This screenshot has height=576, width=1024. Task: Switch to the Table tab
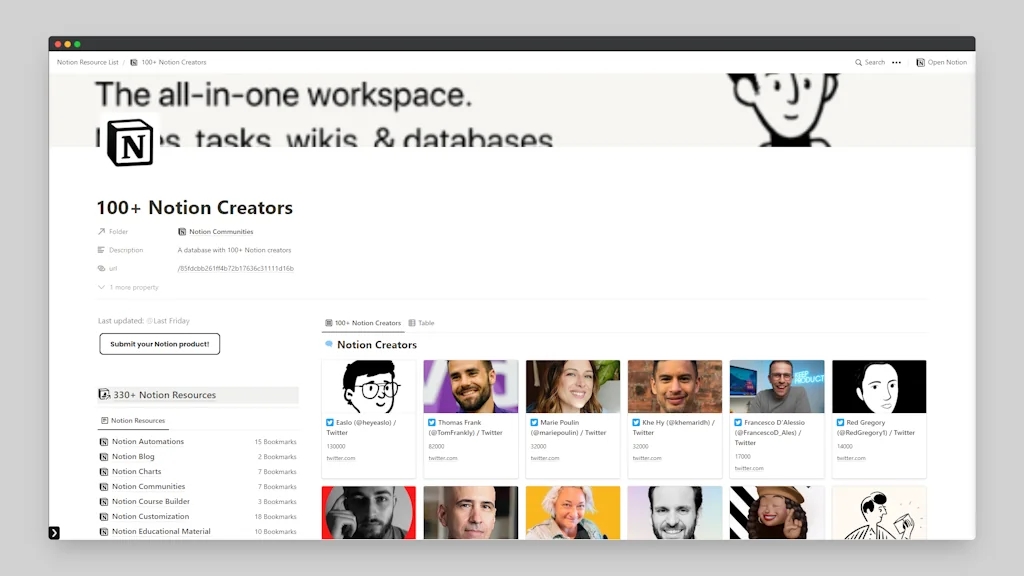coord(421,323)
